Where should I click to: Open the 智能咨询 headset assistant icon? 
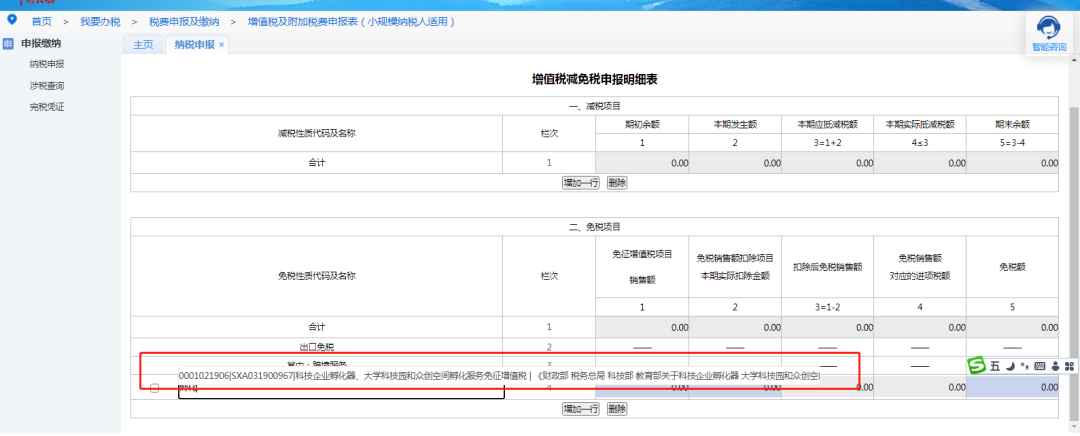tap(1049, 29)
